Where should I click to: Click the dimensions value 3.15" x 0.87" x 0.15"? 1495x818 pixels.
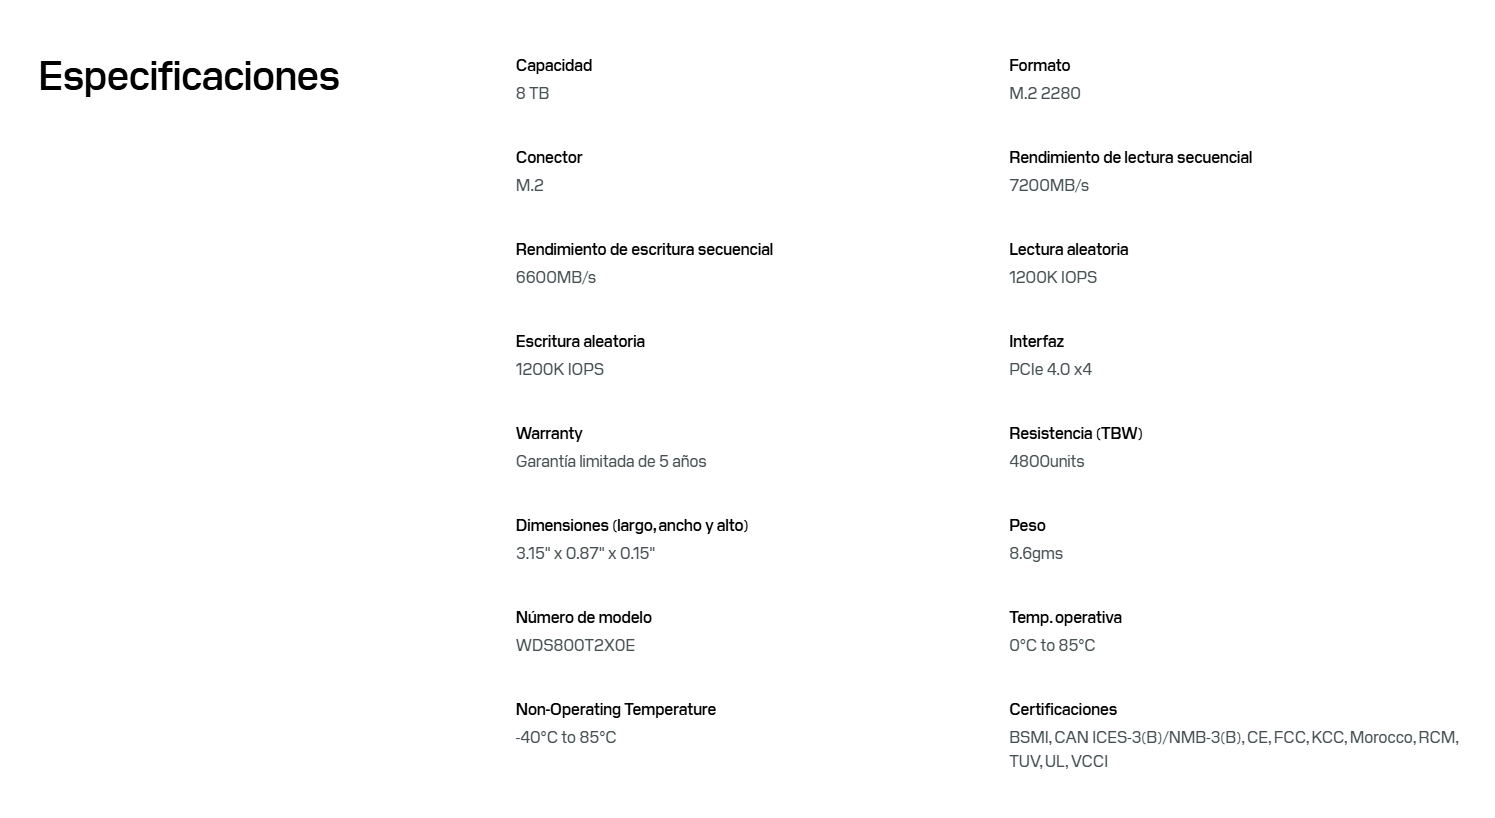click(x=585, y=553)
